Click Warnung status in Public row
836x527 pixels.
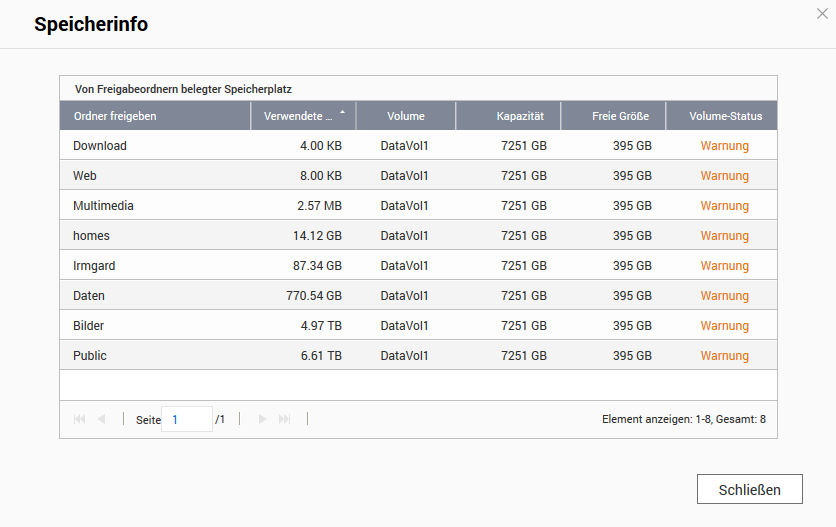[x=725, y=355]
